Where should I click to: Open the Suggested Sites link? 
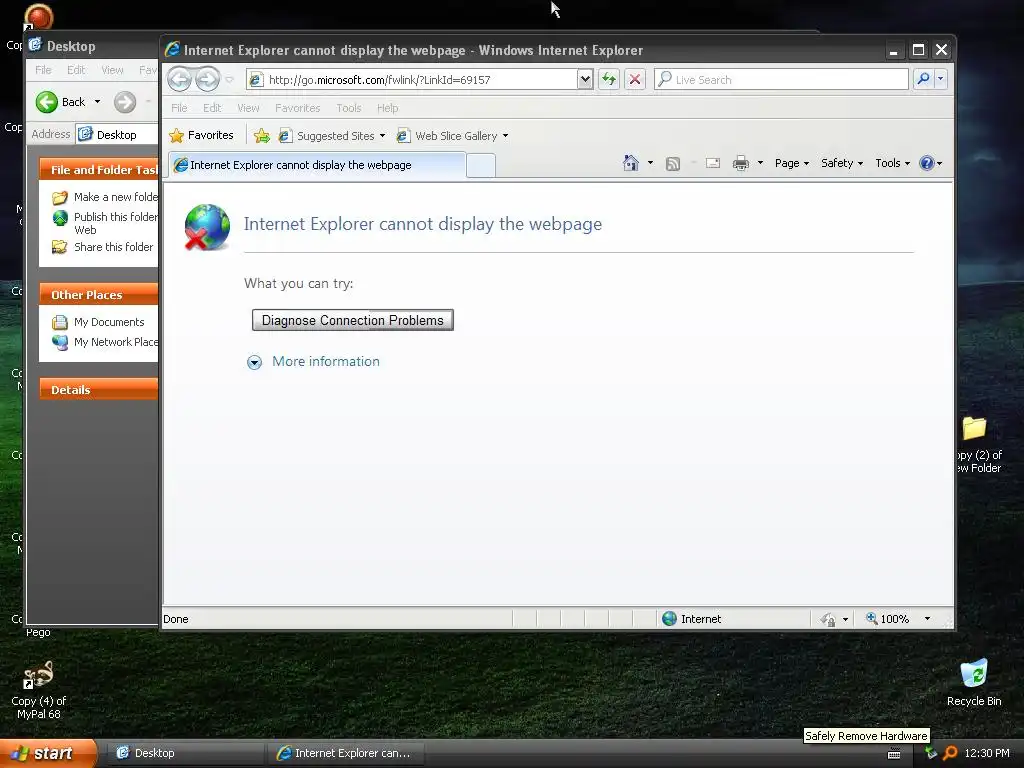pos(332,136)
